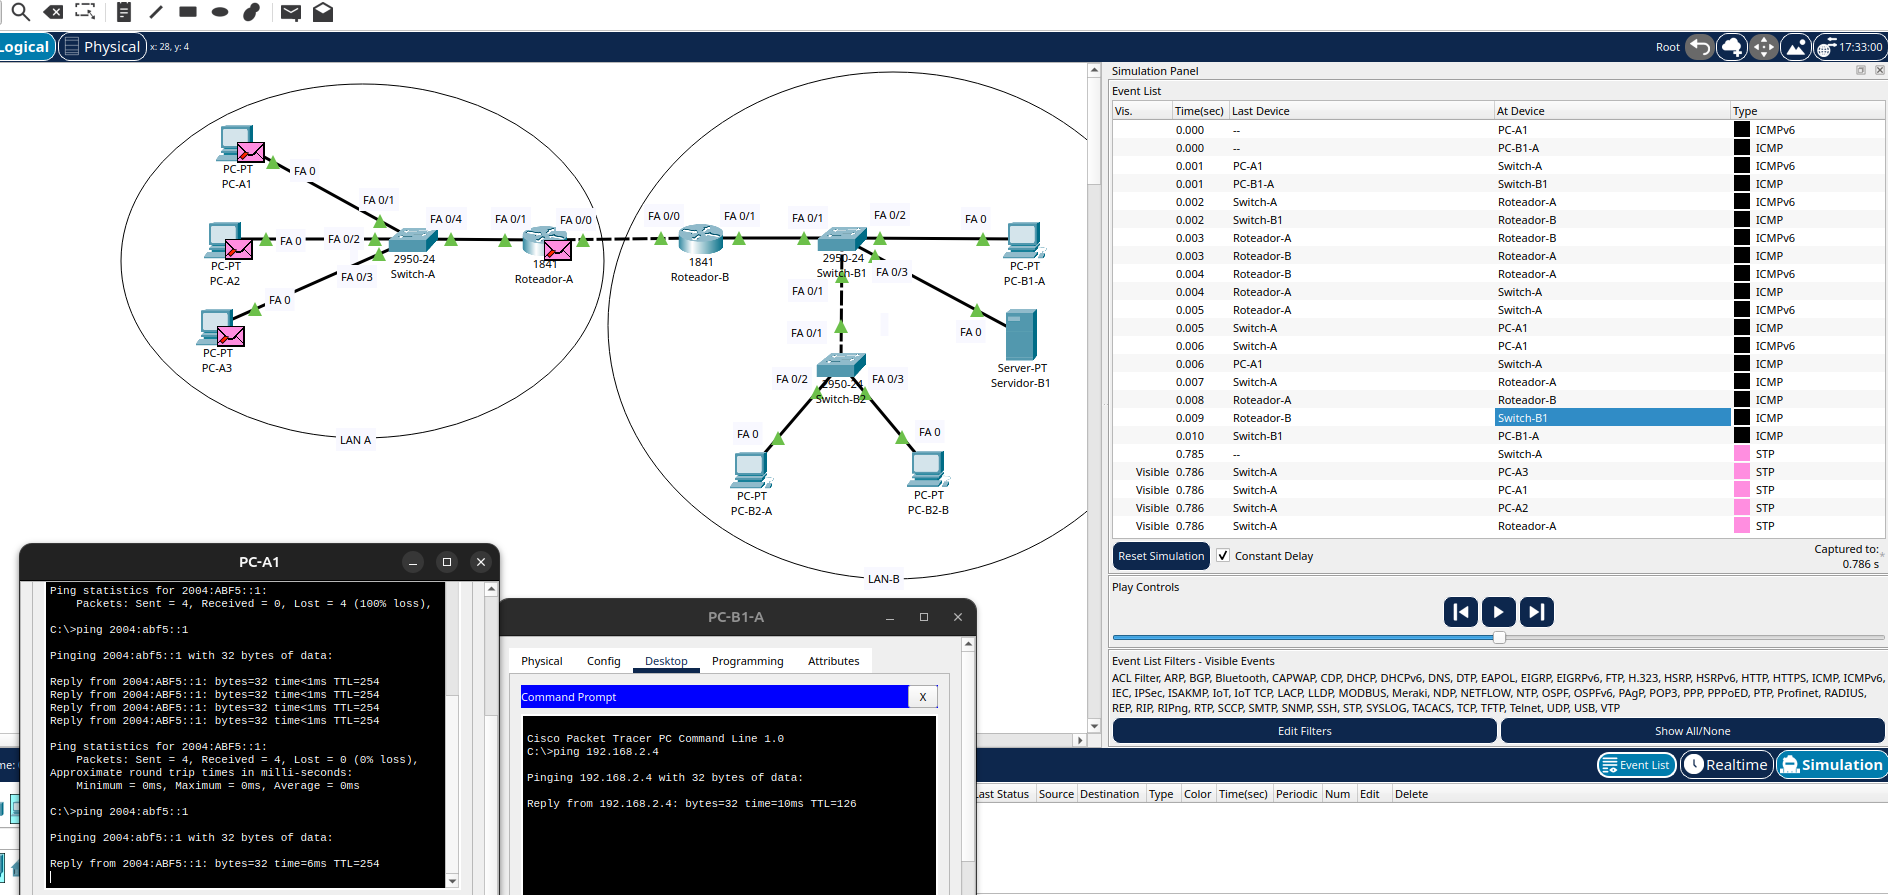
Task: Click the Show All/None button
Action: pyautogui.click(x=1692, y=731)
